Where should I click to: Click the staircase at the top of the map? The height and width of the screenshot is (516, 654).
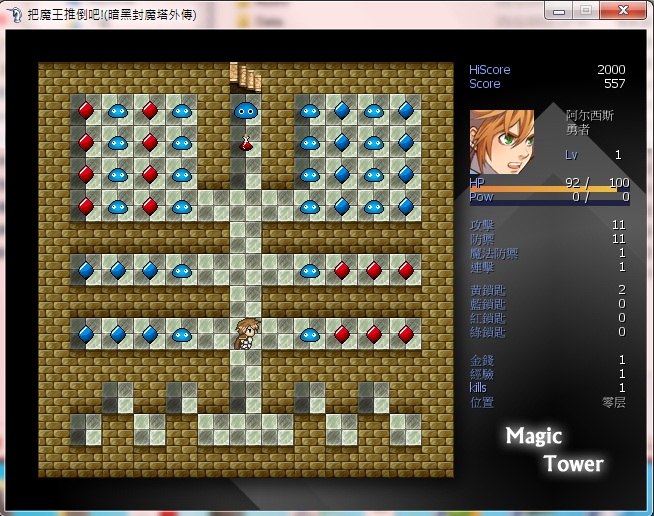(x=246, y=78)
